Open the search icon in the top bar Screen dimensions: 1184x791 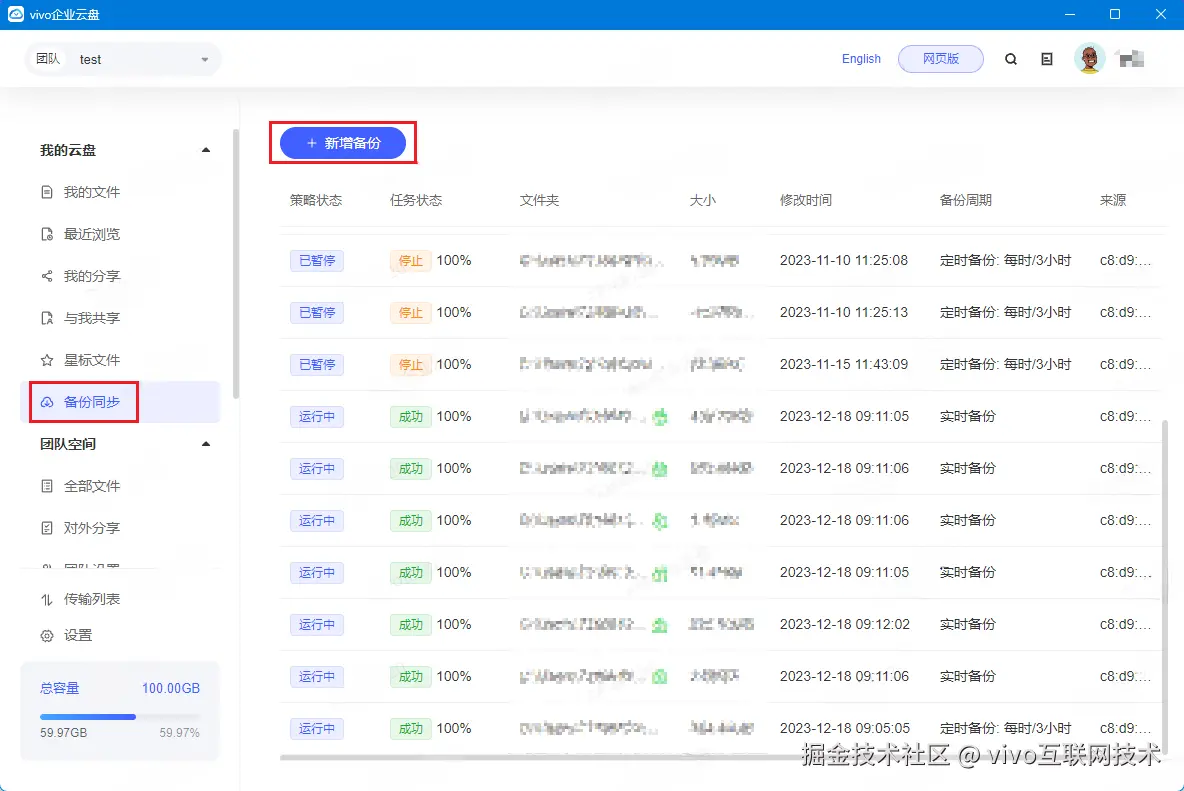(x=1010, y=58)
